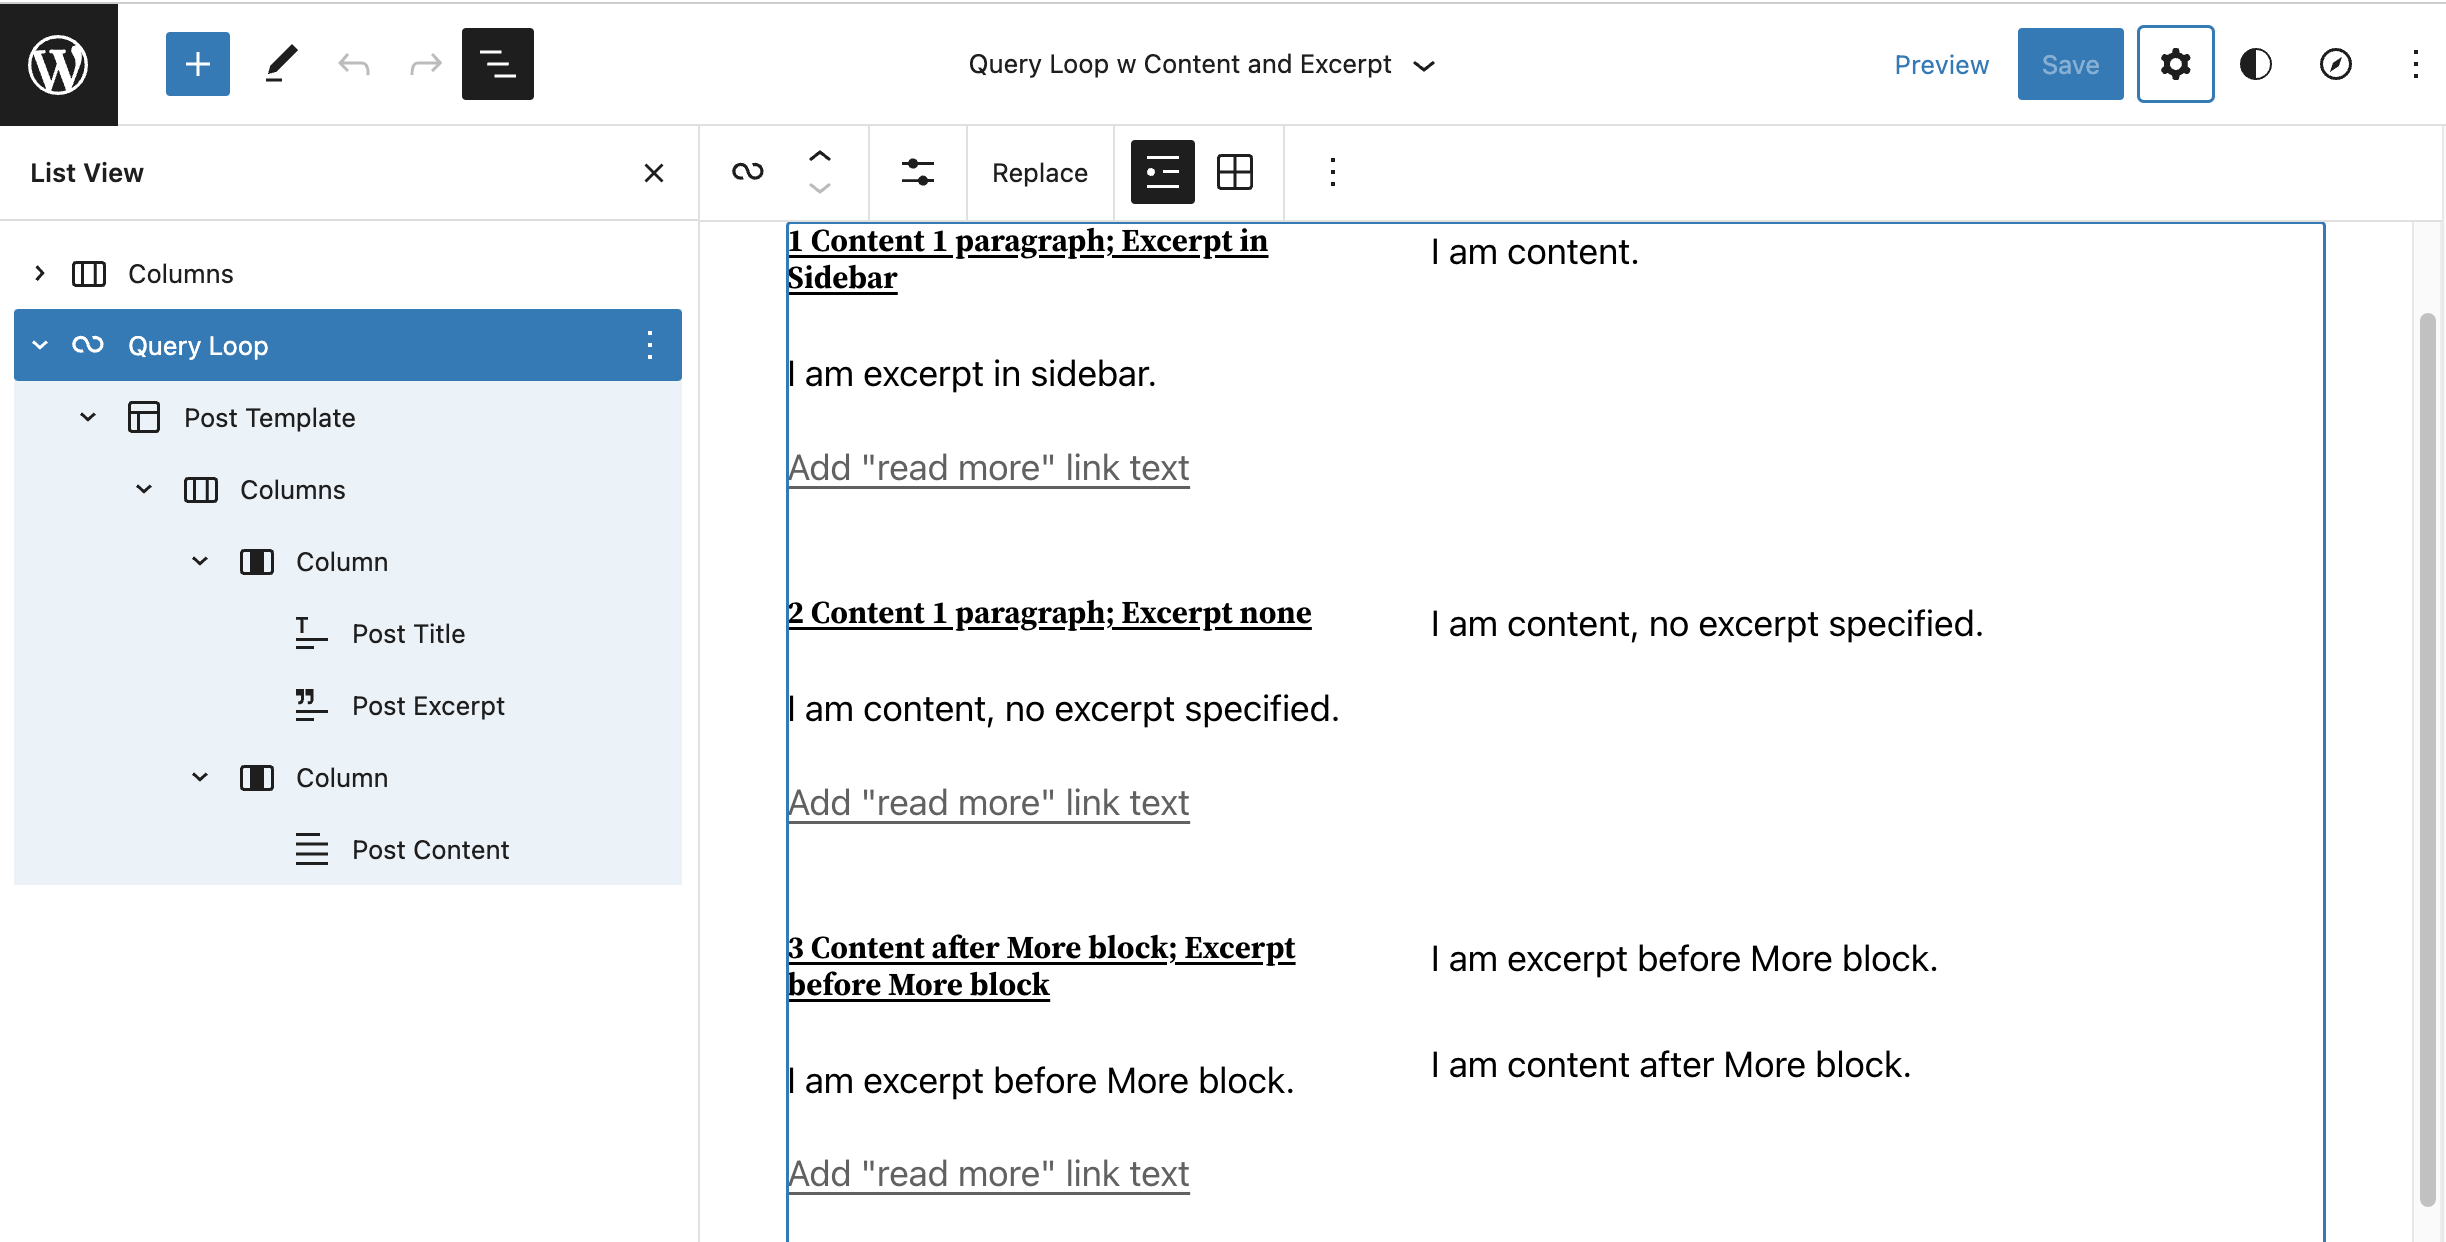Image resolution: width=2446 pixels, height=1242 pixels.
Task: Click the 'Add read more link text' field
Action: 988,467
